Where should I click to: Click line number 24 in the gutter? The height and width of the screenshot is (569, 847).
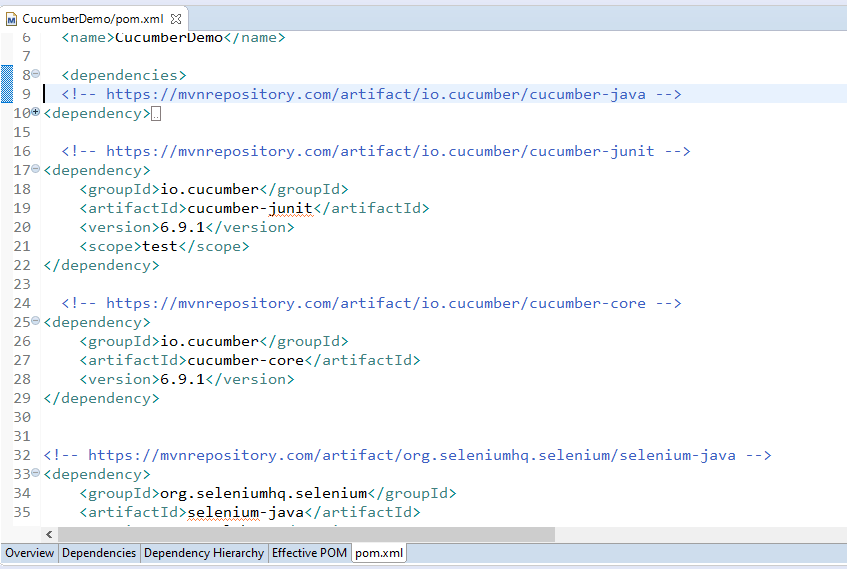[22, 303]
